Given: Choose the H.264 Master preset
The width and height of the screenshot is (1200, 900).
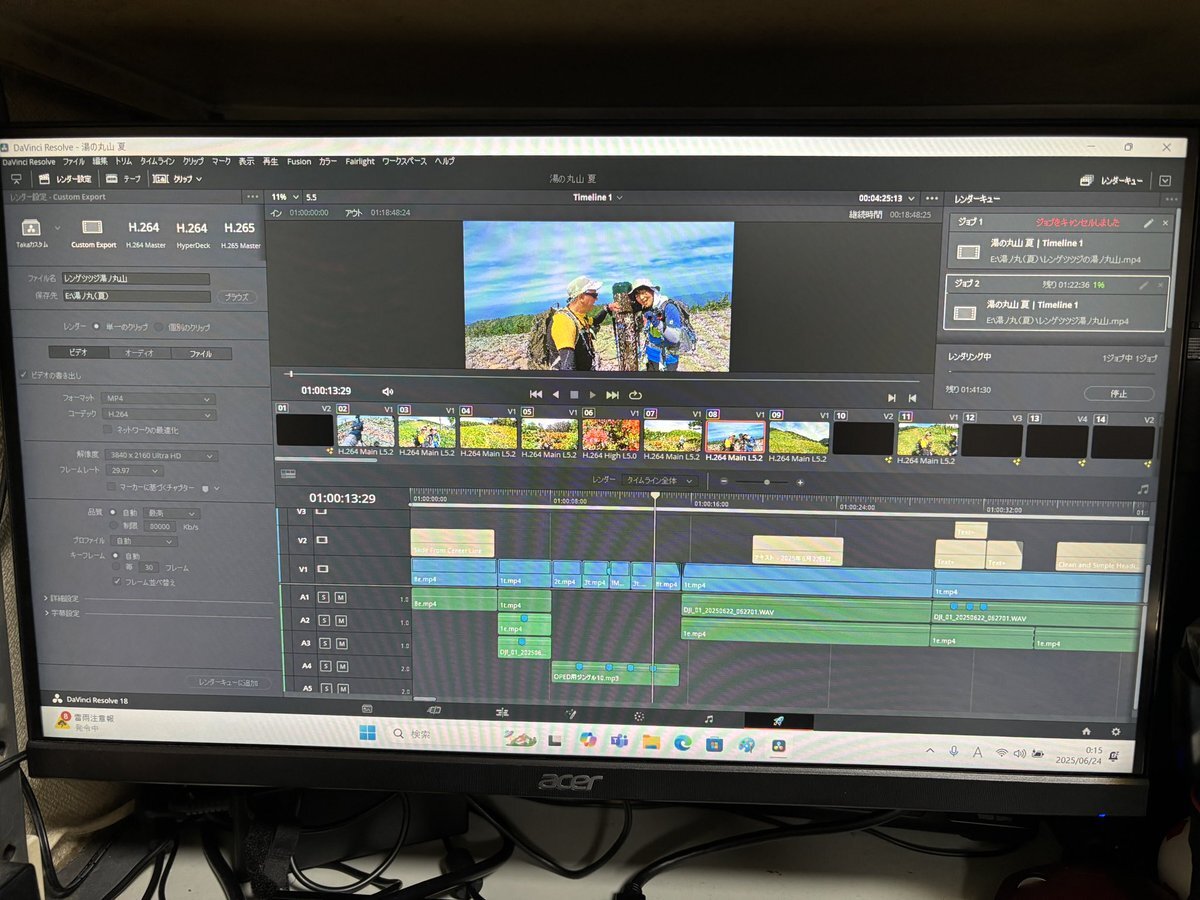Looking at the screenshot, I should 144,233.
